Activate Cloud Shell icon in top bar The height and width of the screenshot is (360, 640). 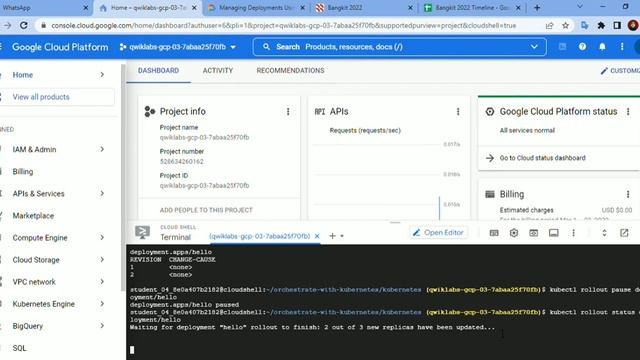pos(562,47)
